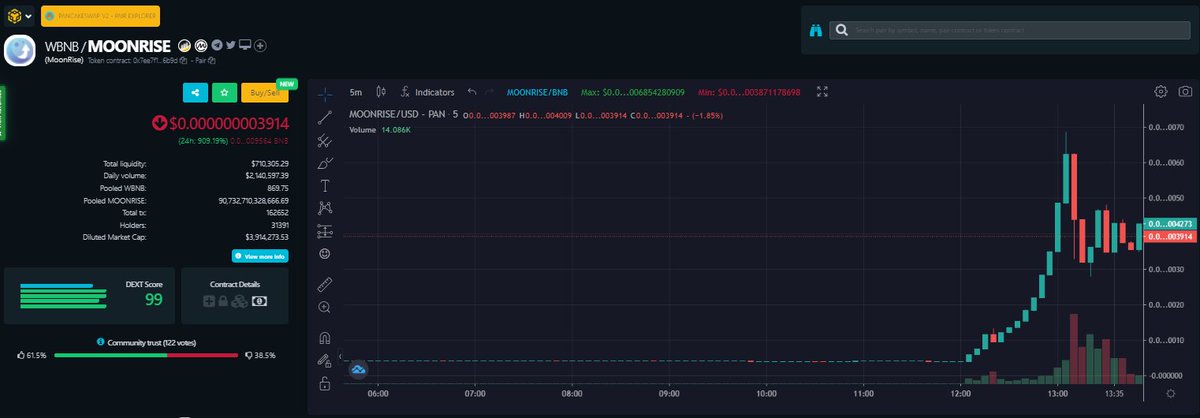
Task: Click the TradingView logo on chart
Action: coord(358,370)
